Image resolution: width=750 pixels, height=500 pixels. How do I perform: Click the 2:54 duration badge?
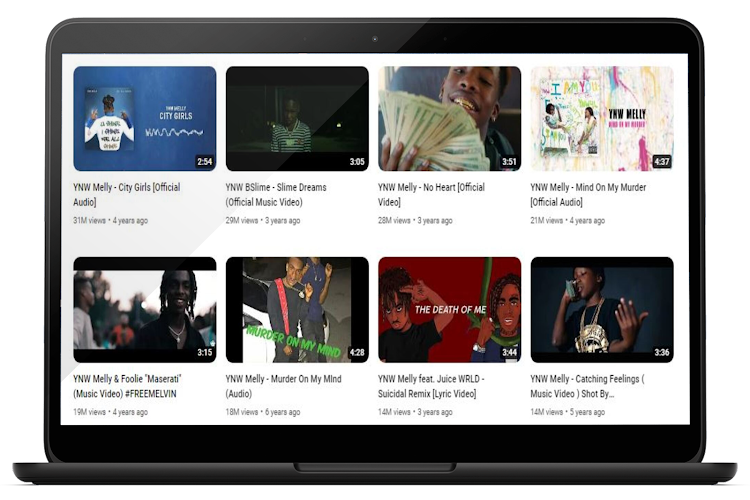[204, 161]
